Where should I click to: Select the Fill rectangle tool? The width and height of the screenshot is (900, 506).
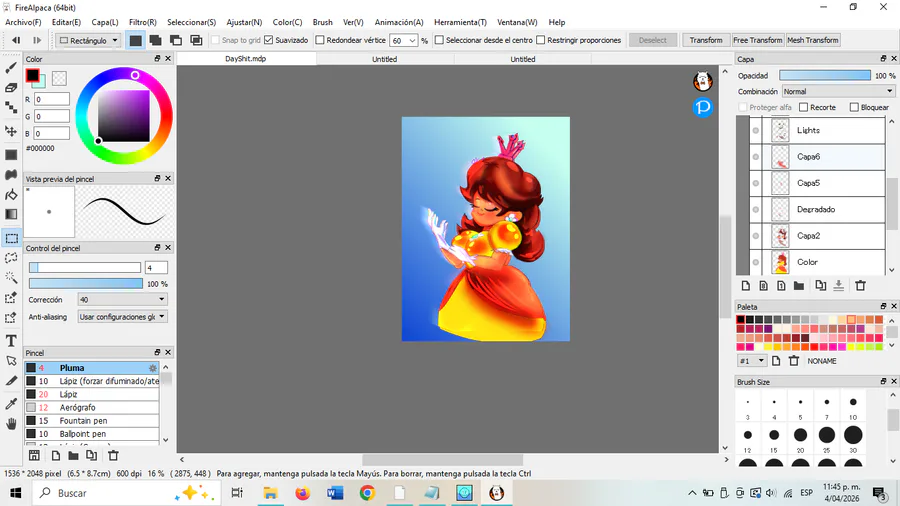[x=11, y=155]
